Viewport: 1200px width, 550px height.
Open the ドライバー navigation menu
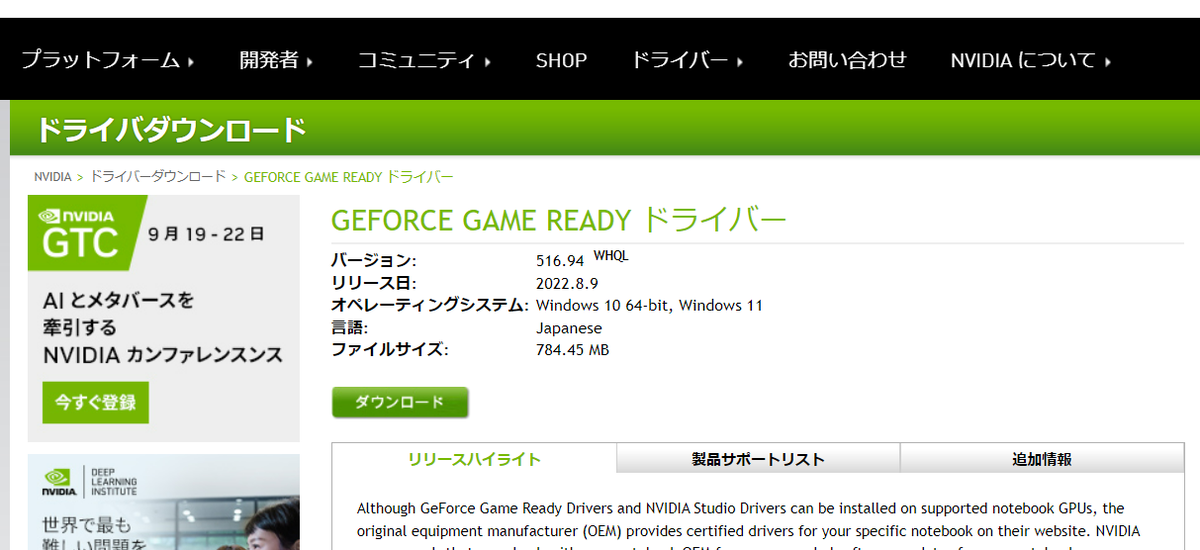[687, 60]
